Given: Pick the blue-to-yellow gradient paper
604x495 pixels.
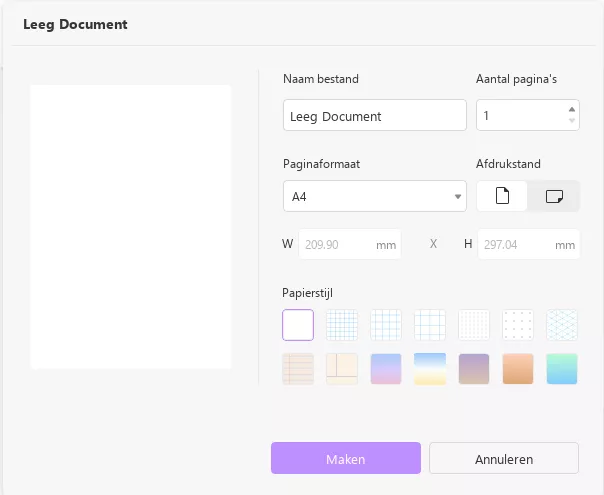Looking at the screenshot, I should [x=430, y=369].
